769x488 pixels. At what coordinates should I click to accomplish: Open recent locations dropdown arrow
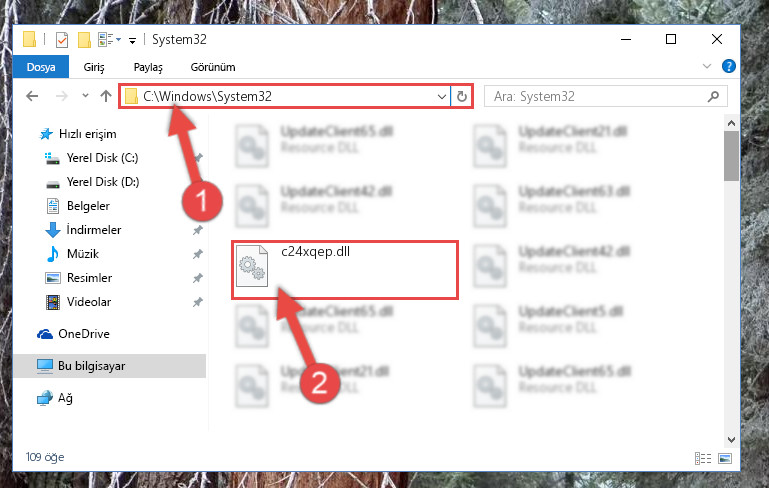[85, 96]
